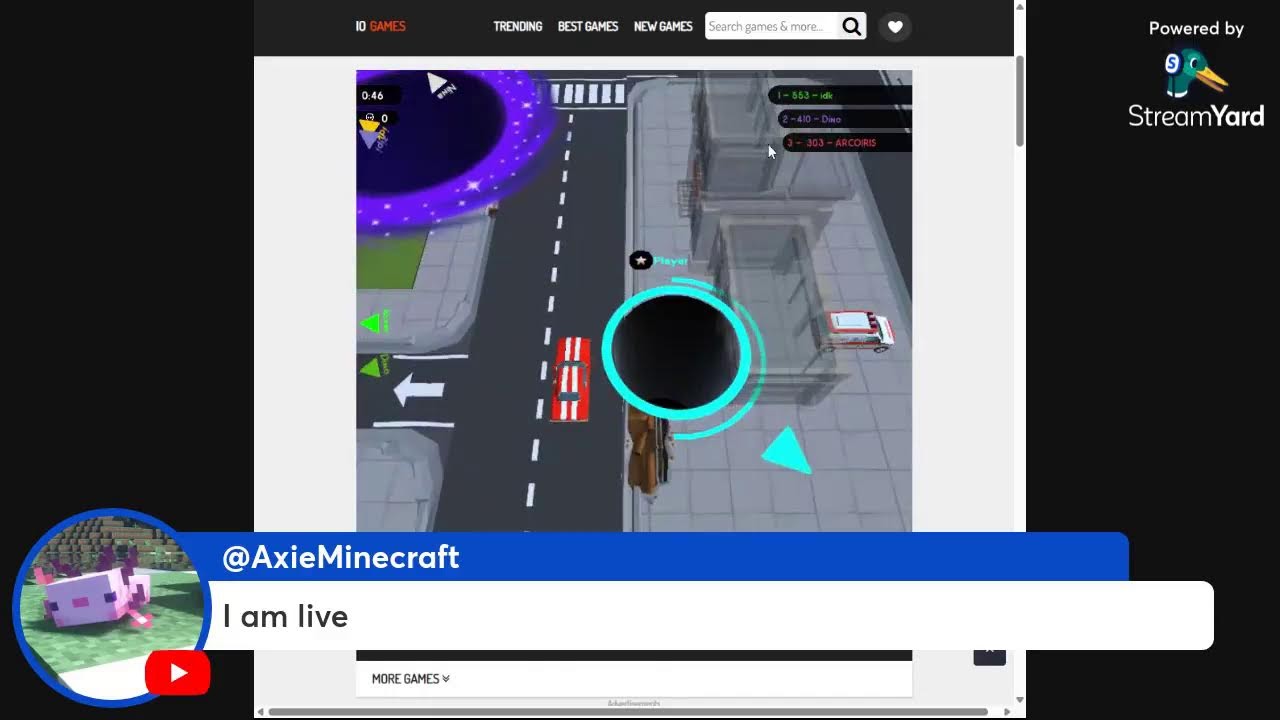Image resolution: width=1280 pixels, height=720 pixels.
Task: Click the vertical page scrollbar thumb
Action: pos(1020,100)
